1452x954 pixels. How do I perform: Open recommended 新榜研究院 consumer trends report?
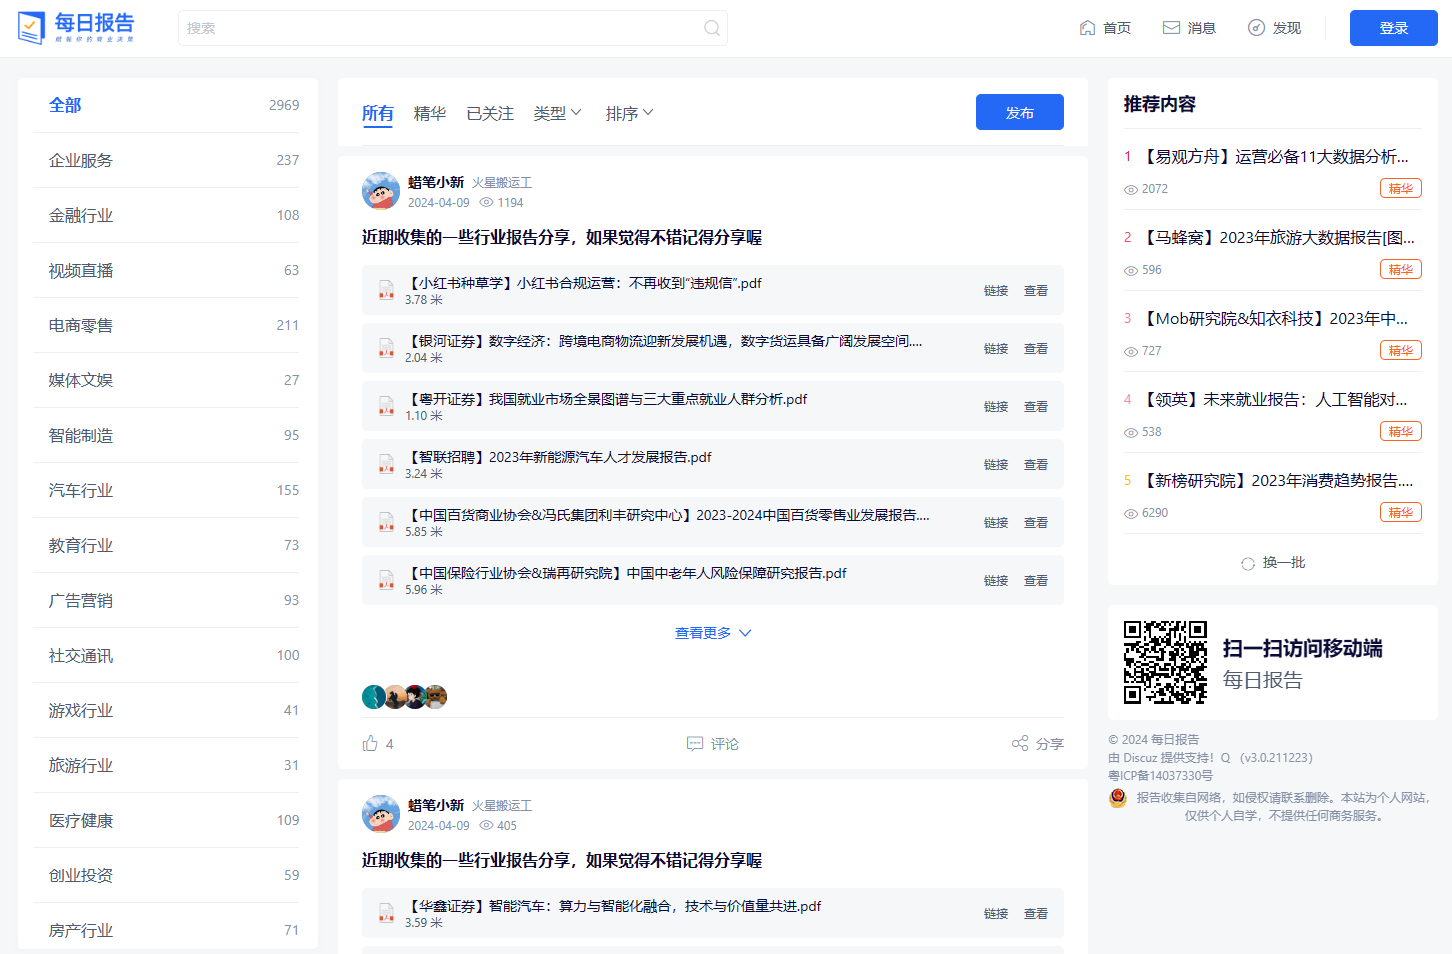point(1278,481)
